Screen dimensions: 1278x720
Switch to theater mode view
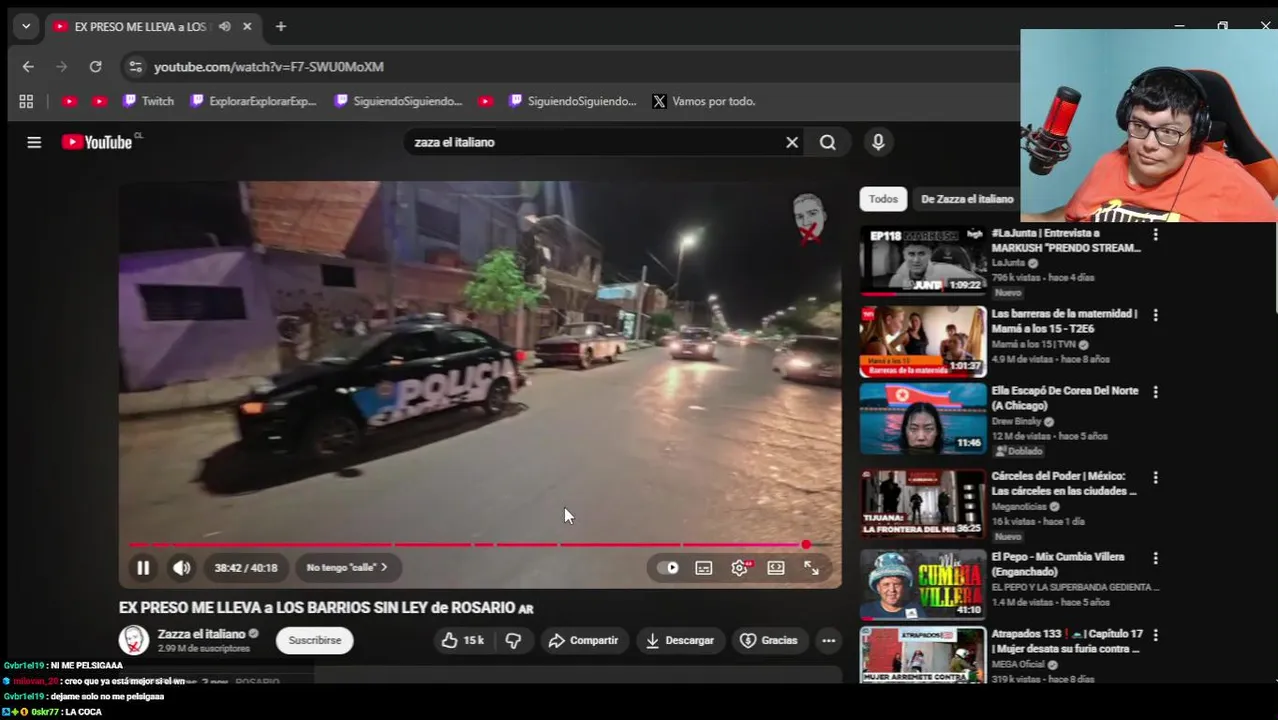tap(776, 568)
